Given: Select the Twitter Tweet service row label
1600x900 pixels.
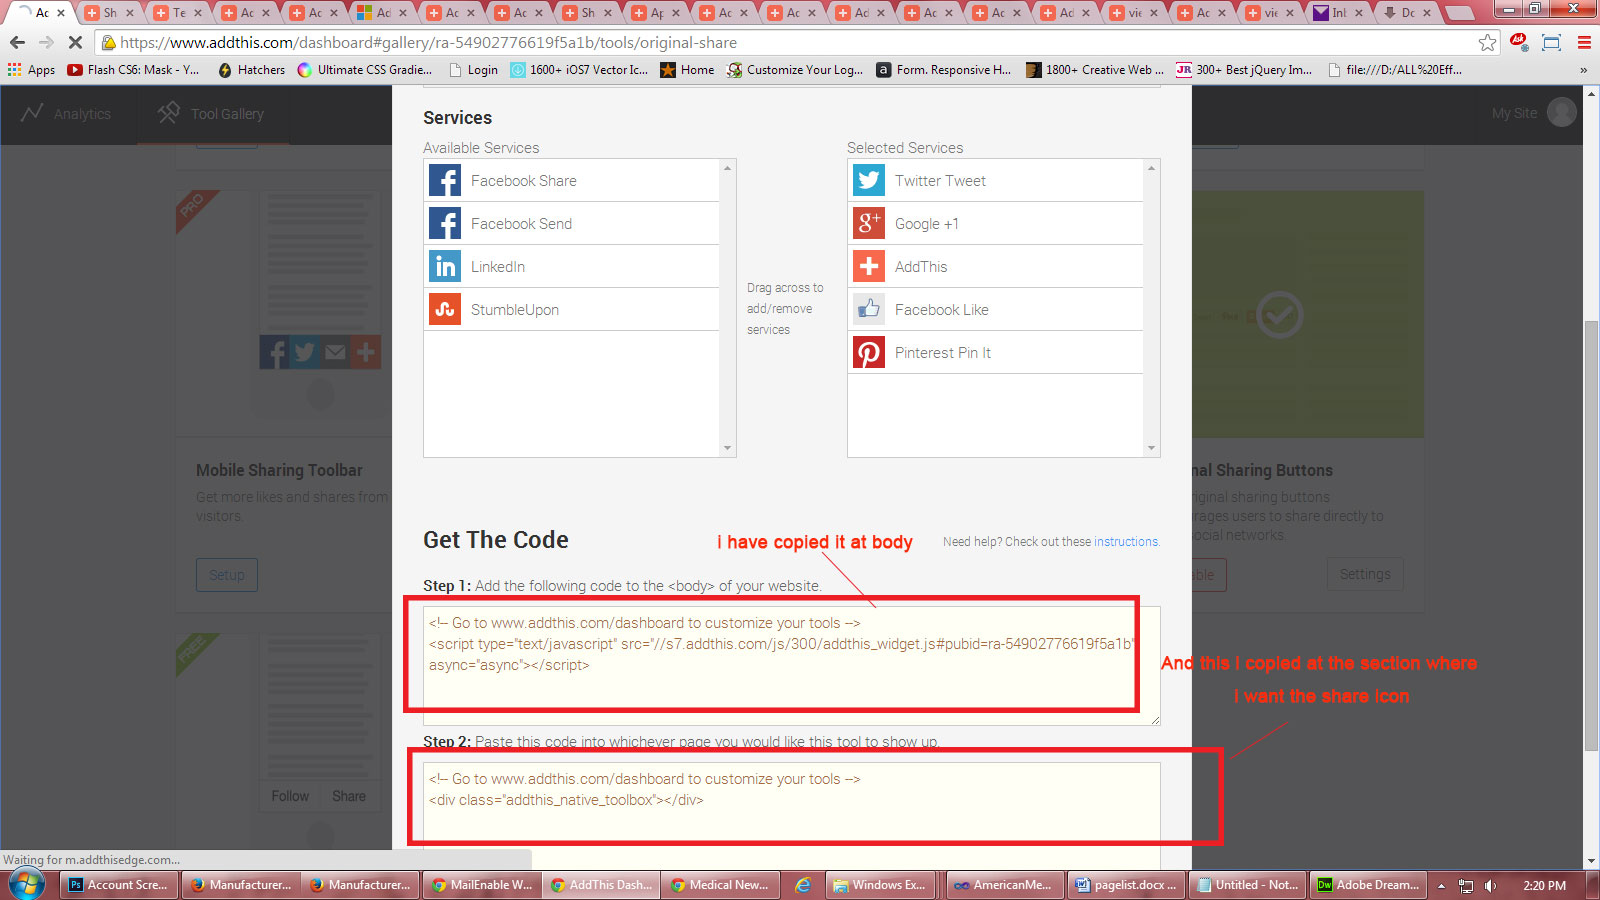Looking at the screenshot, I should tap(940, 181).
